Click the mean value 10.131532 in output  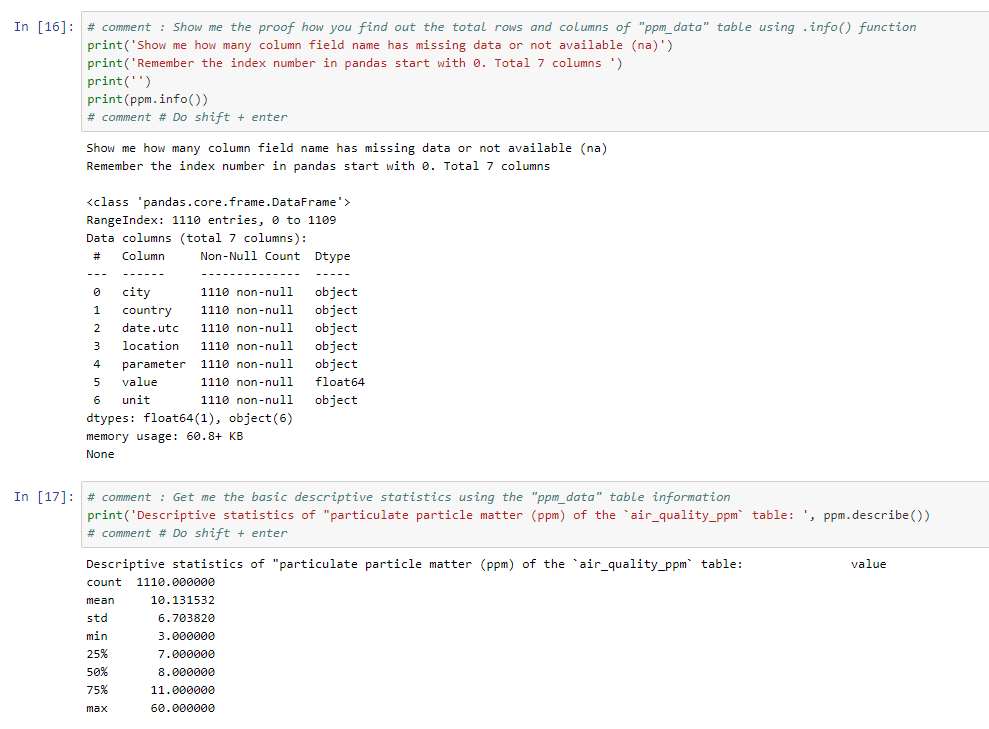tap(182, 600)
